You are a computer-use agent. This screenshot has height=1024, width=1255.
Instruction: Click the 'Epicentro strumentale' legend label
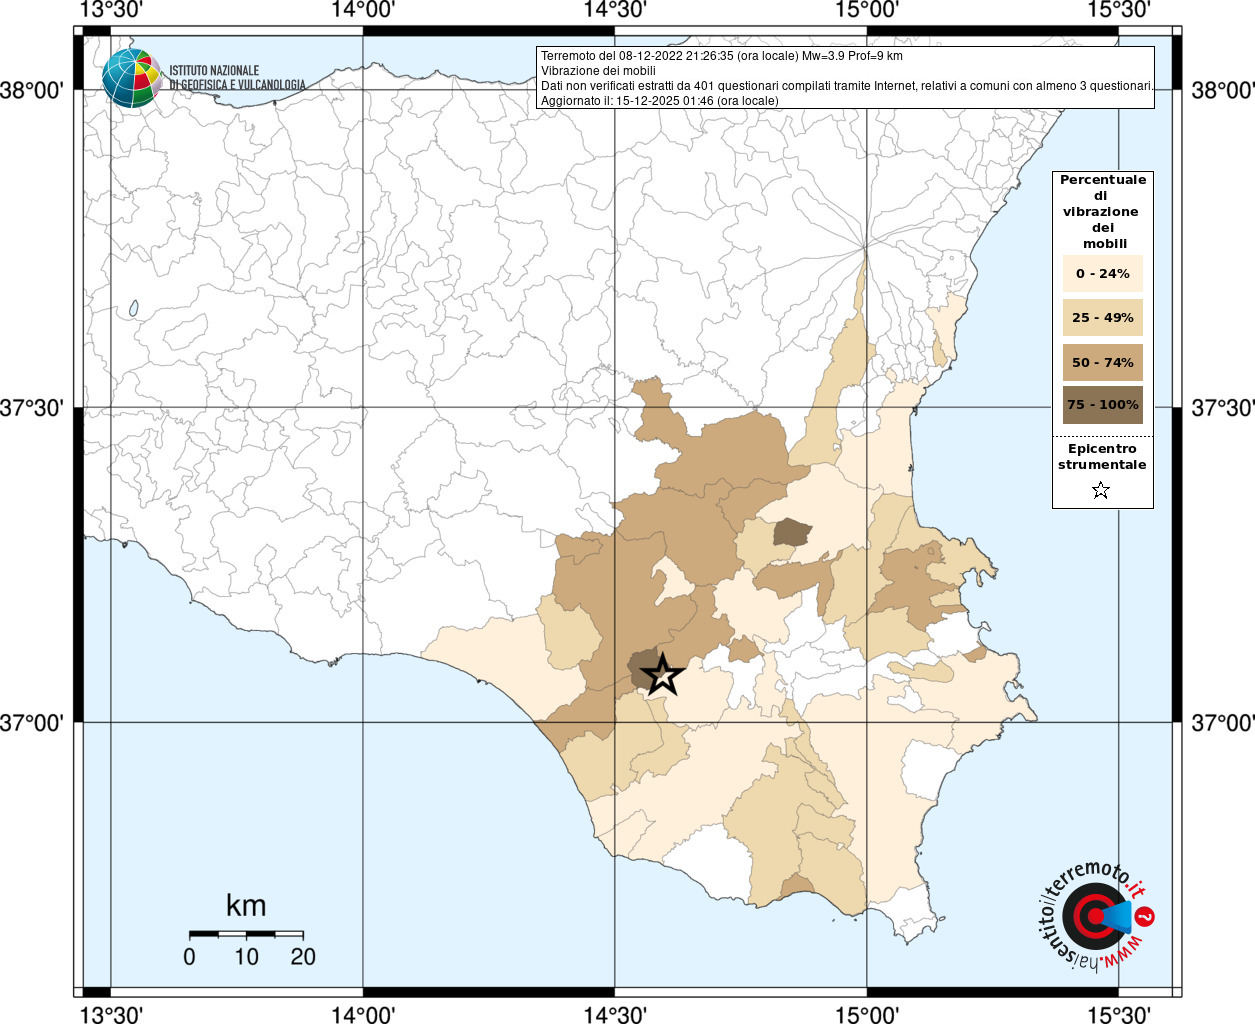click(1102, 457)
